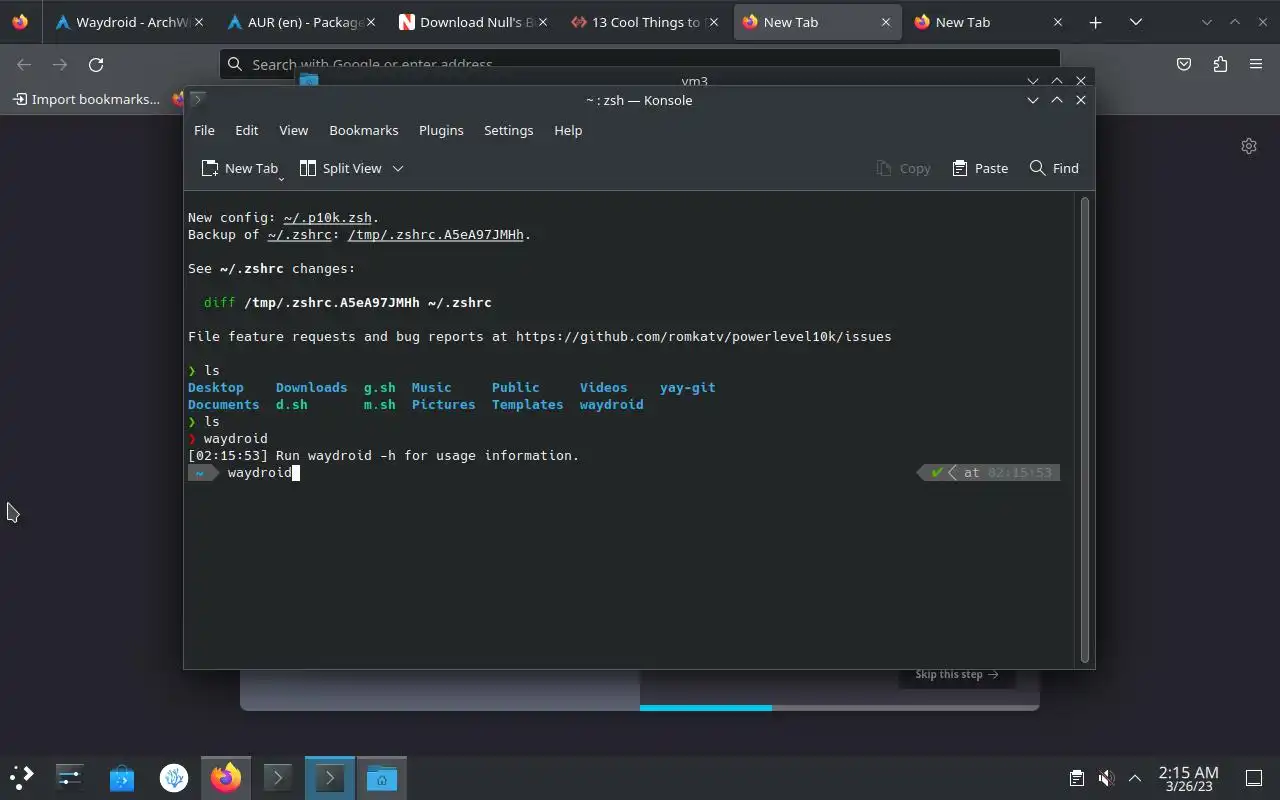Click the show desktop button in the taskbar corner
This screenshot has width=1280, height=800.
coord(1254,777)
